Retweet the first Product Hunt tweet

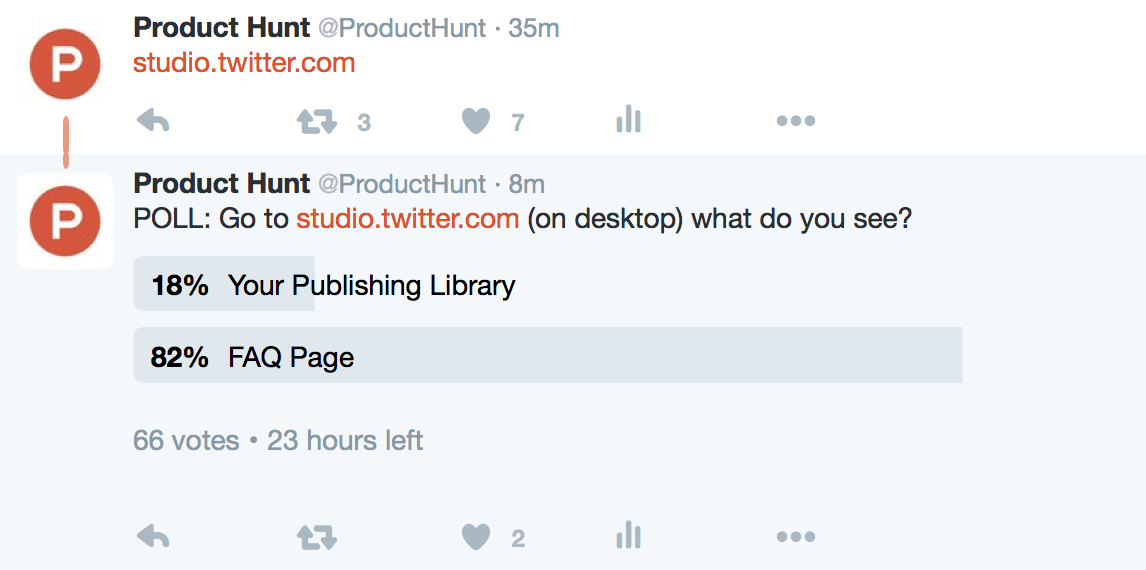pos(317,121)
